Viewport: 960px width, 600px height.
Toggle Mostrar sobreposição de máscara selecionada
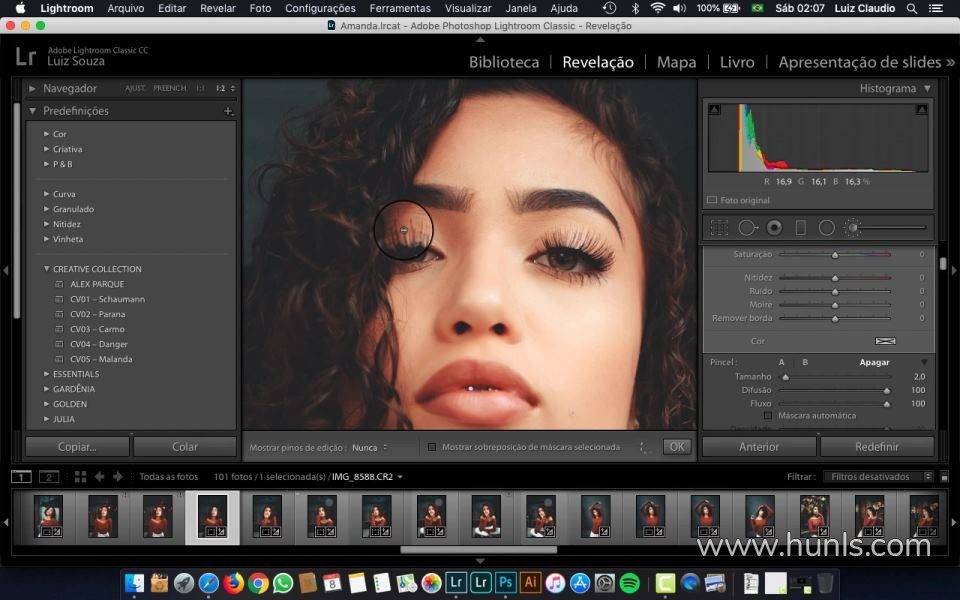(432, 447)
